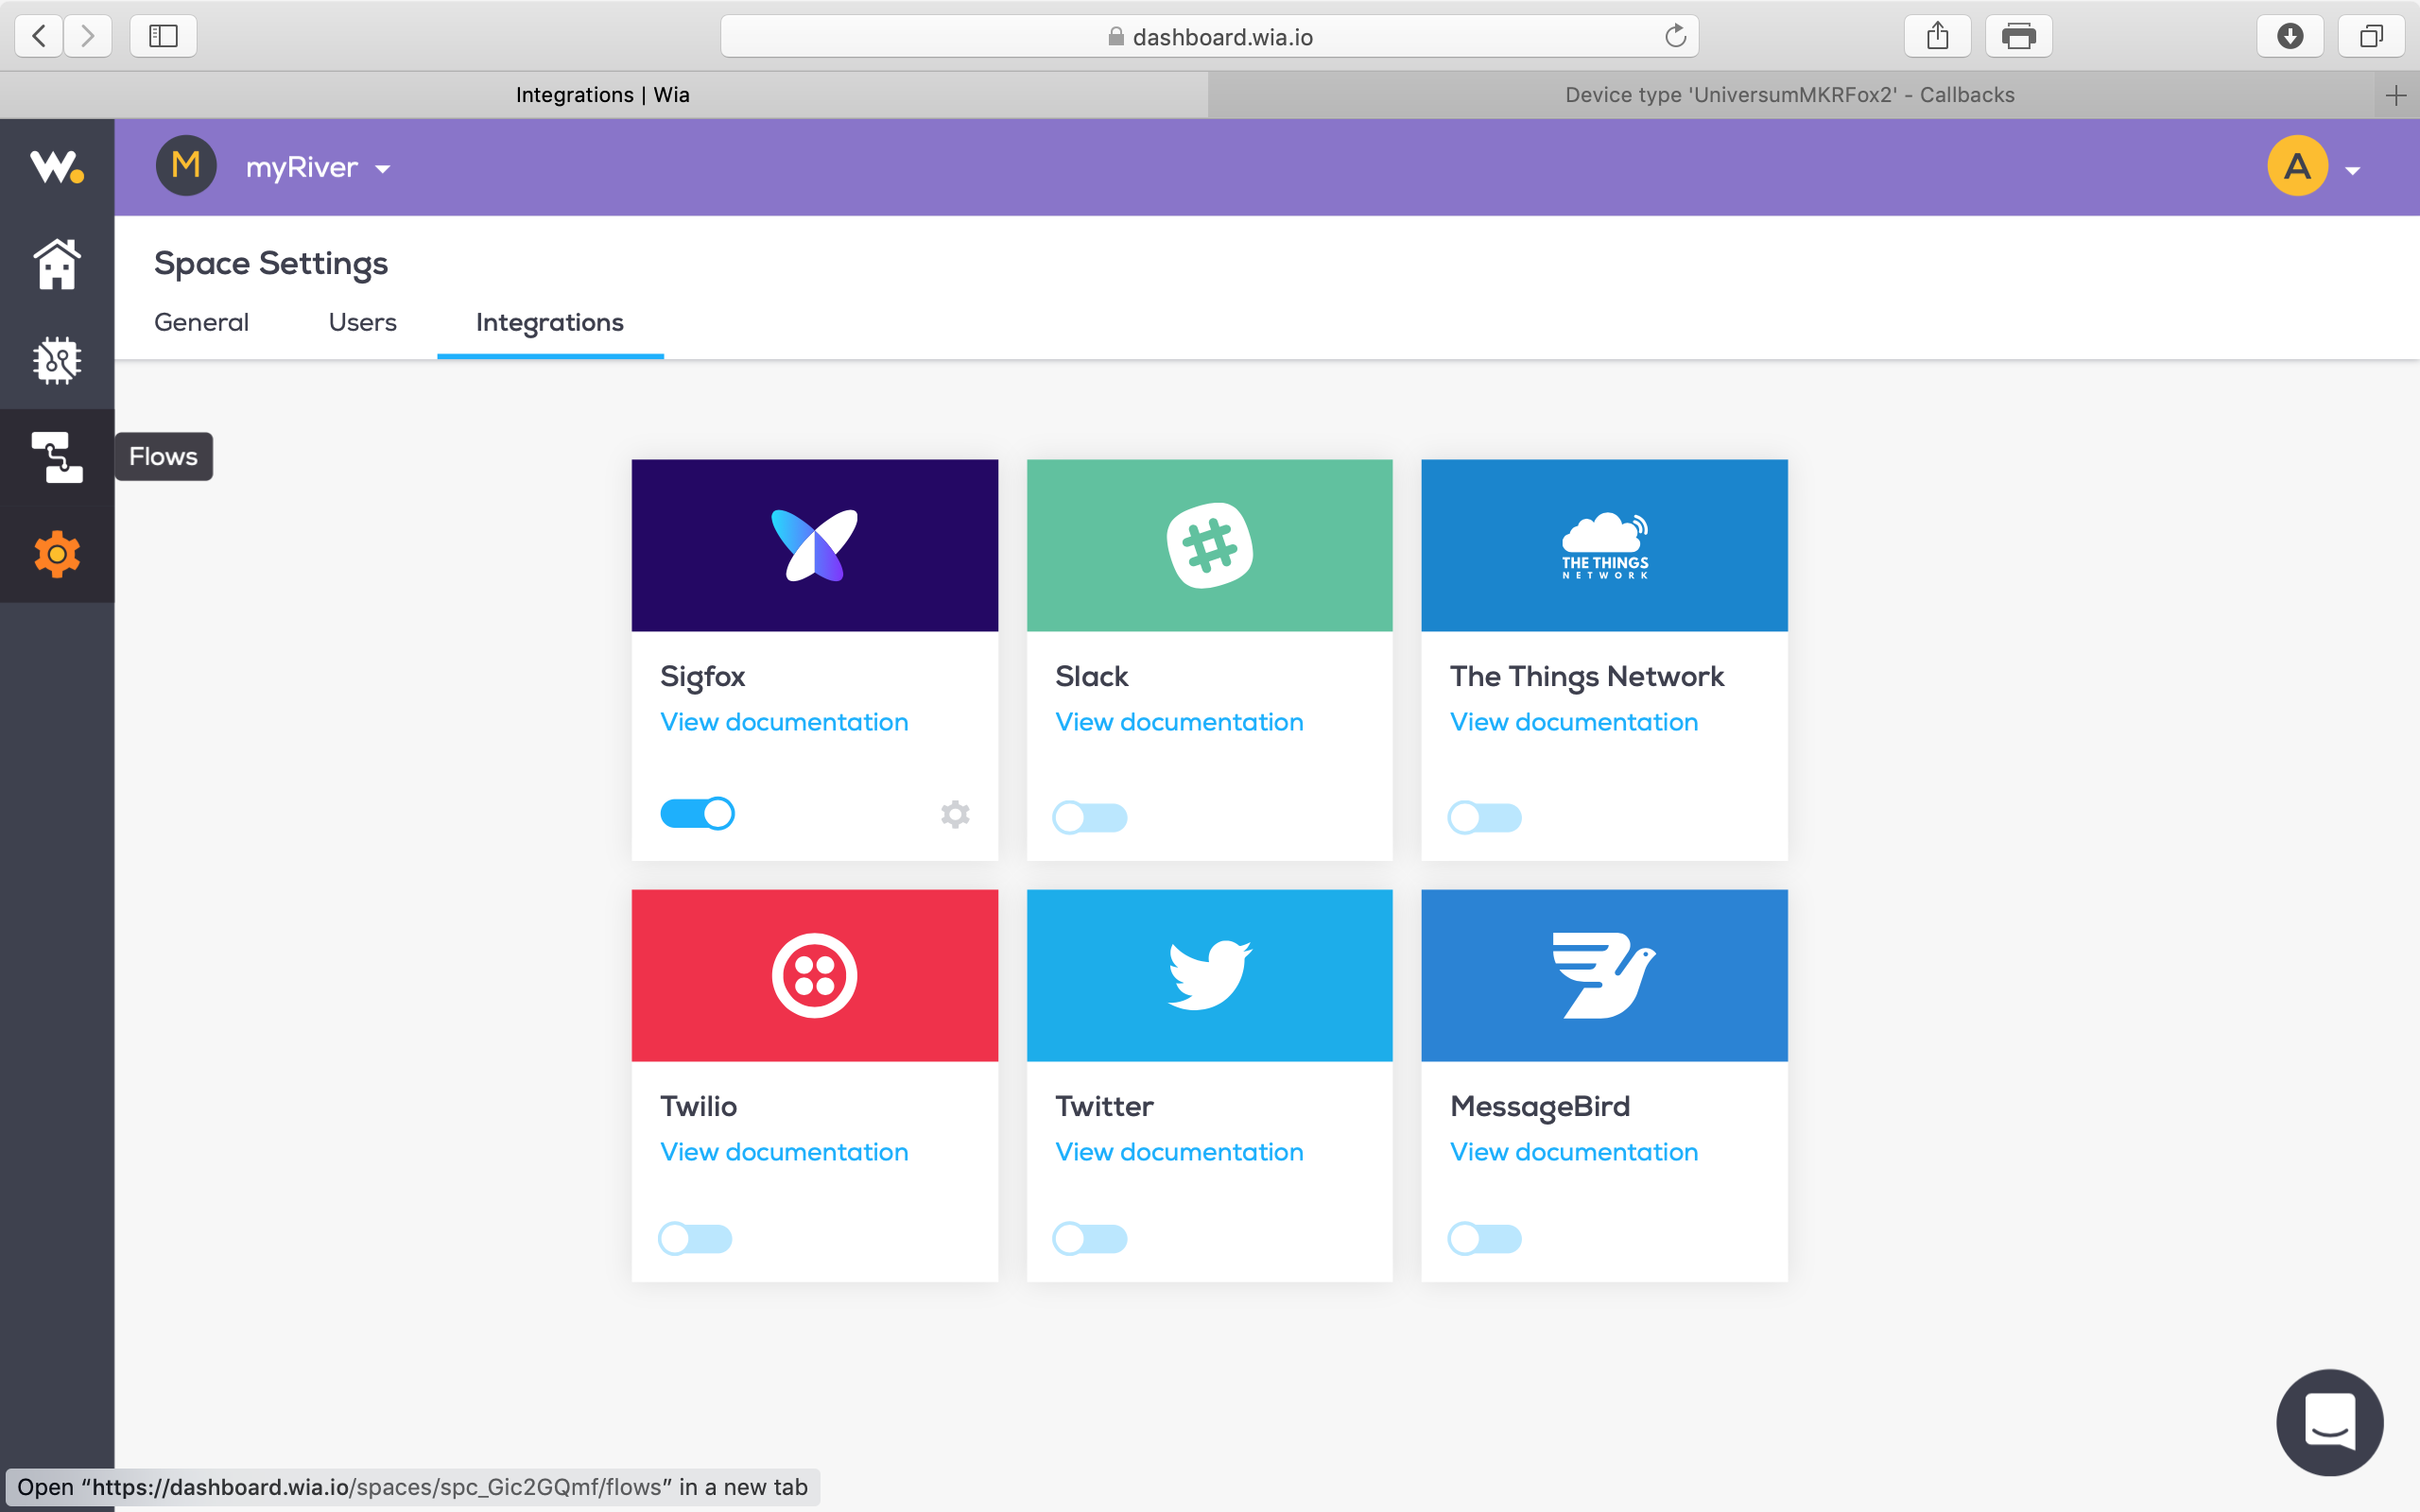Screen dimensions: 2420x1512
Task: Disable the Sigfox integration toggle
Action: 698,814
